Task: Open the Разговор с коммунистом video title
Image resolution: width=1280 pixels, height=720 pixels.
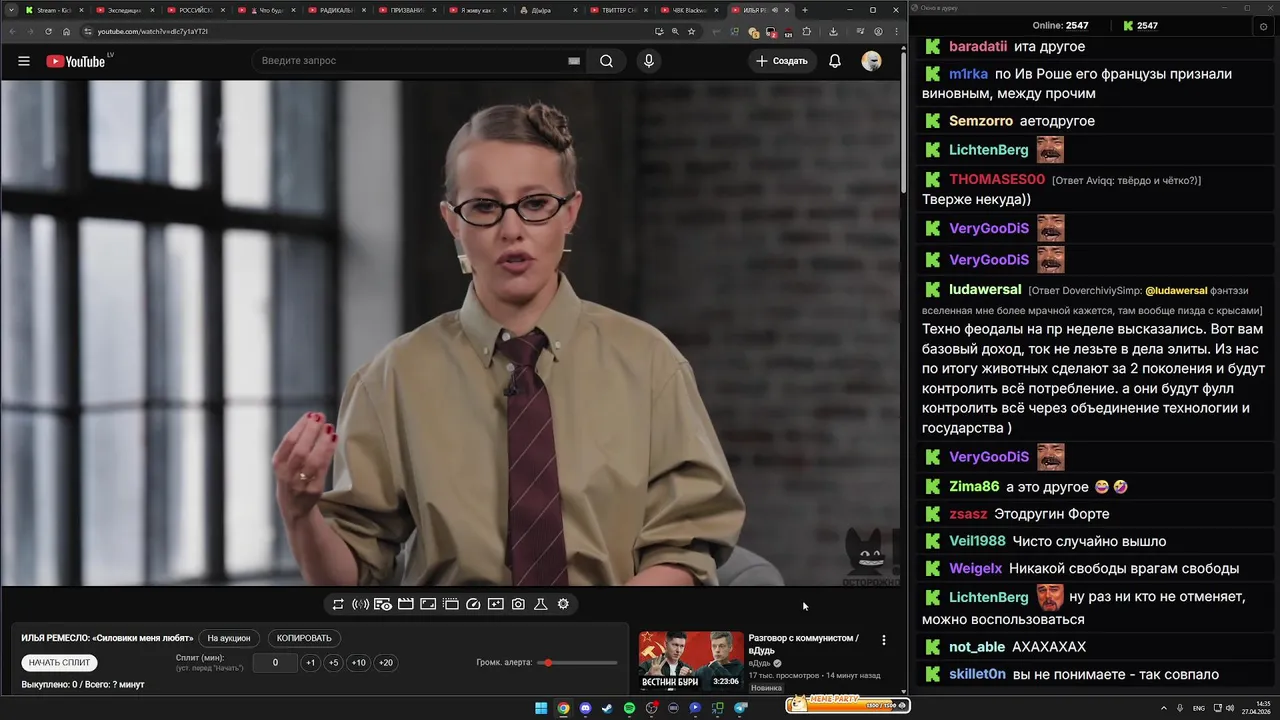Action: click(x=803, y=644)
